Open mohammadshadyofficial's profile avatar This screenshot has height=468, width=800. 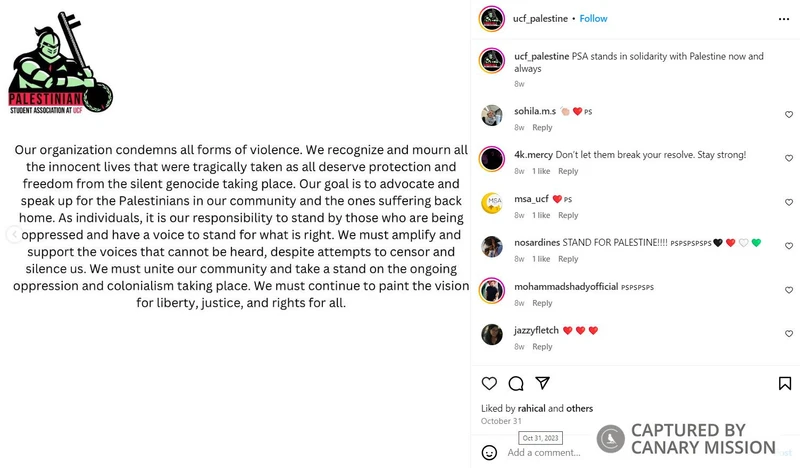491,291
